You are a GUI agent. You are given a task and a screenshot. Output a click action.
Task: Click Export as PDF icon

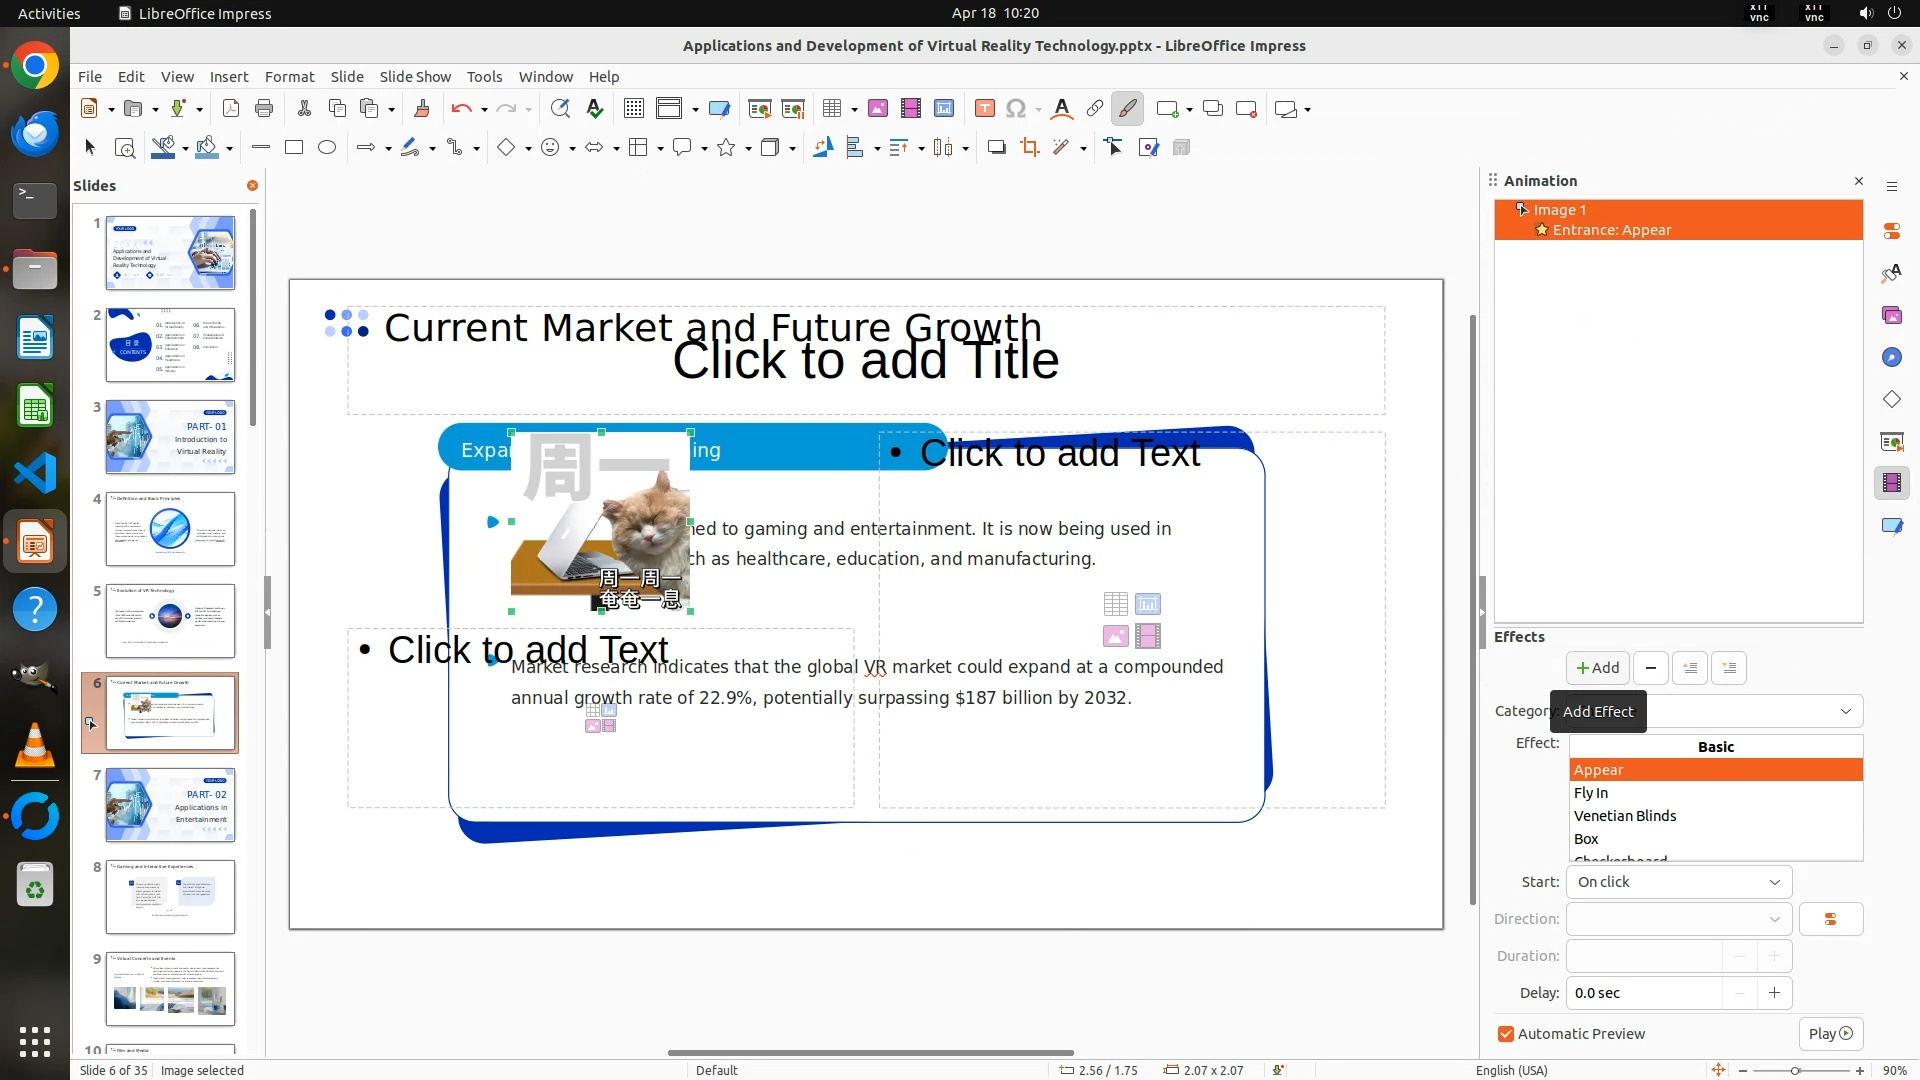coord(231,109)
